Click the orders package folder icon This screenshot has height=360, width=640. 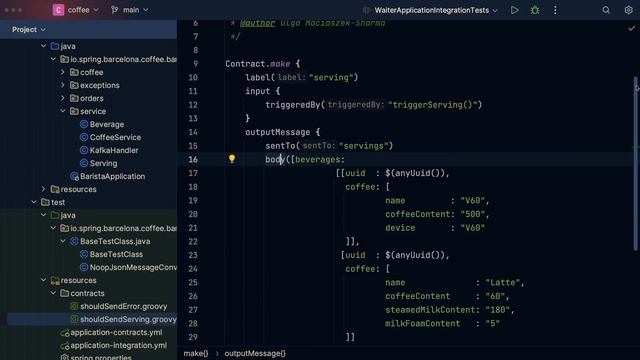click(x=74, y=98)
